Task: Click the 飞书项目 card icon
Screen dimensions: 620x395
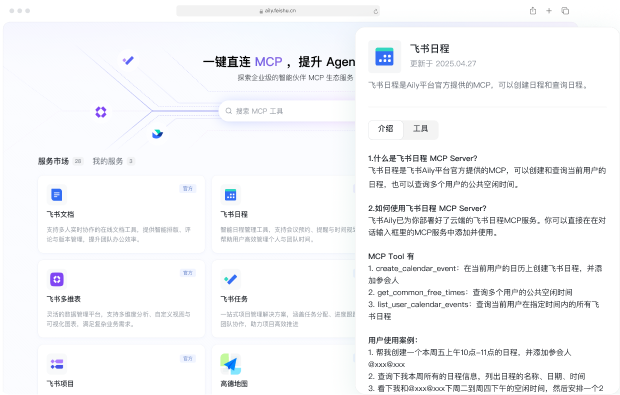Action: tap(57, 364)
